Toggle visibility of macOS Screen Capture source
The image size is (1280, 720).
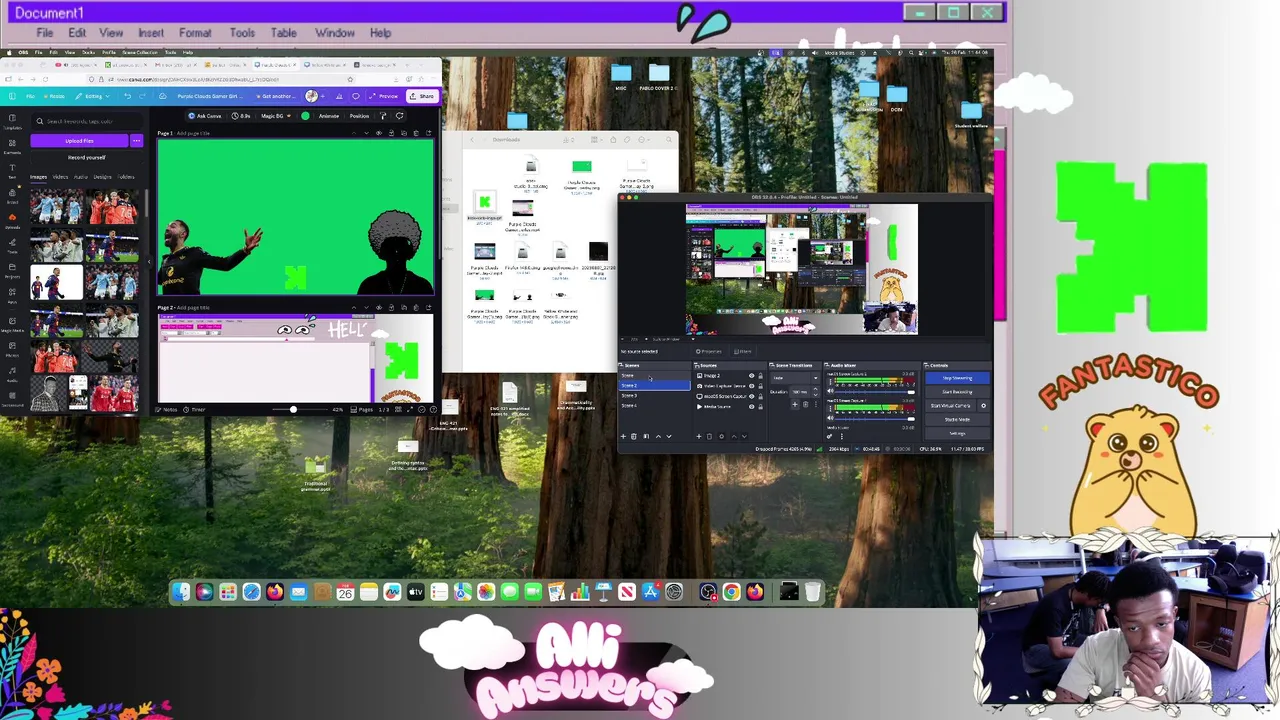752,396
